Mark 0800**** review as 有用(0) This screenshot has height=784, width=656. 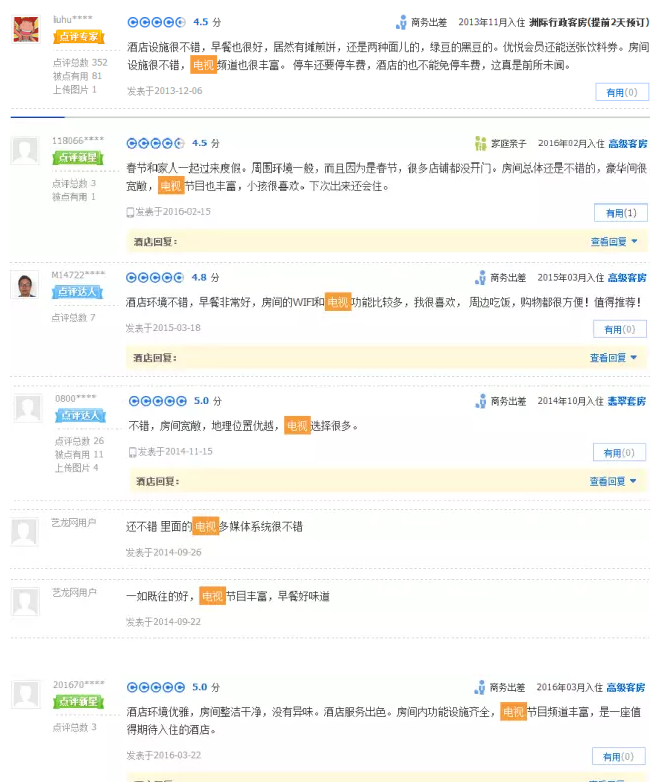tap(619, 453)
